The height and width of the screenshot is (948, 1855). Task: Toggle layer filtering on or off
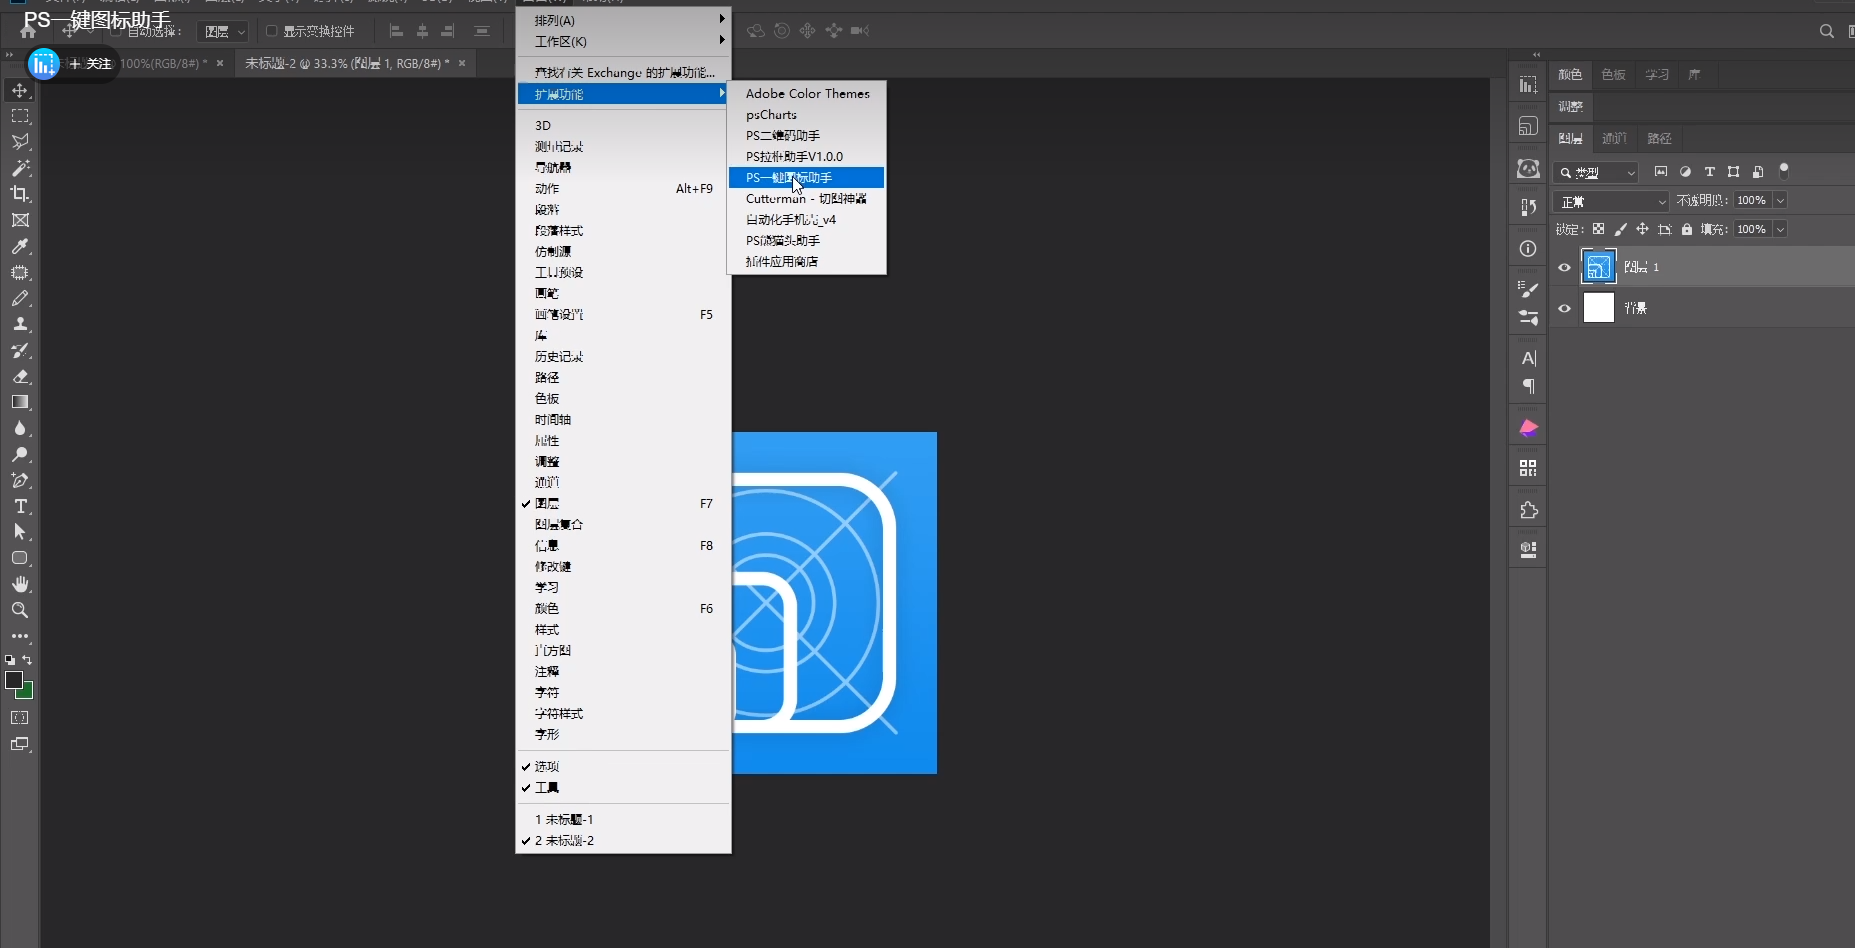(1784, 171)
